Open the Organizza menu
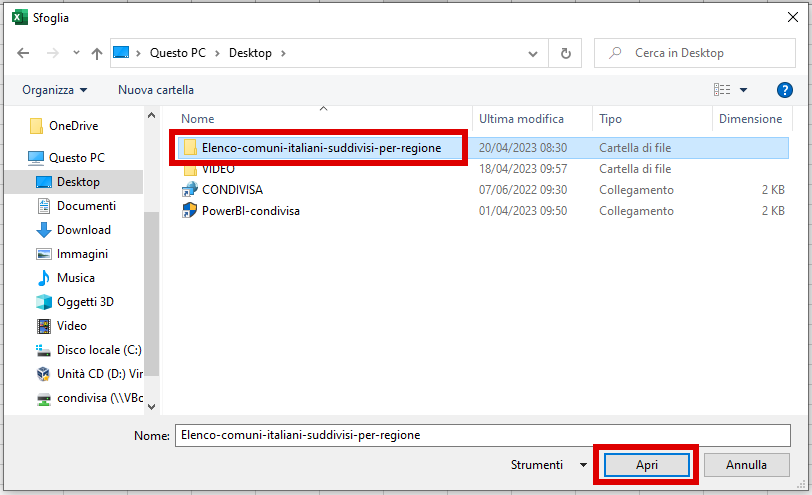This screenshot has height=495, width=812. tap(54, 90)
